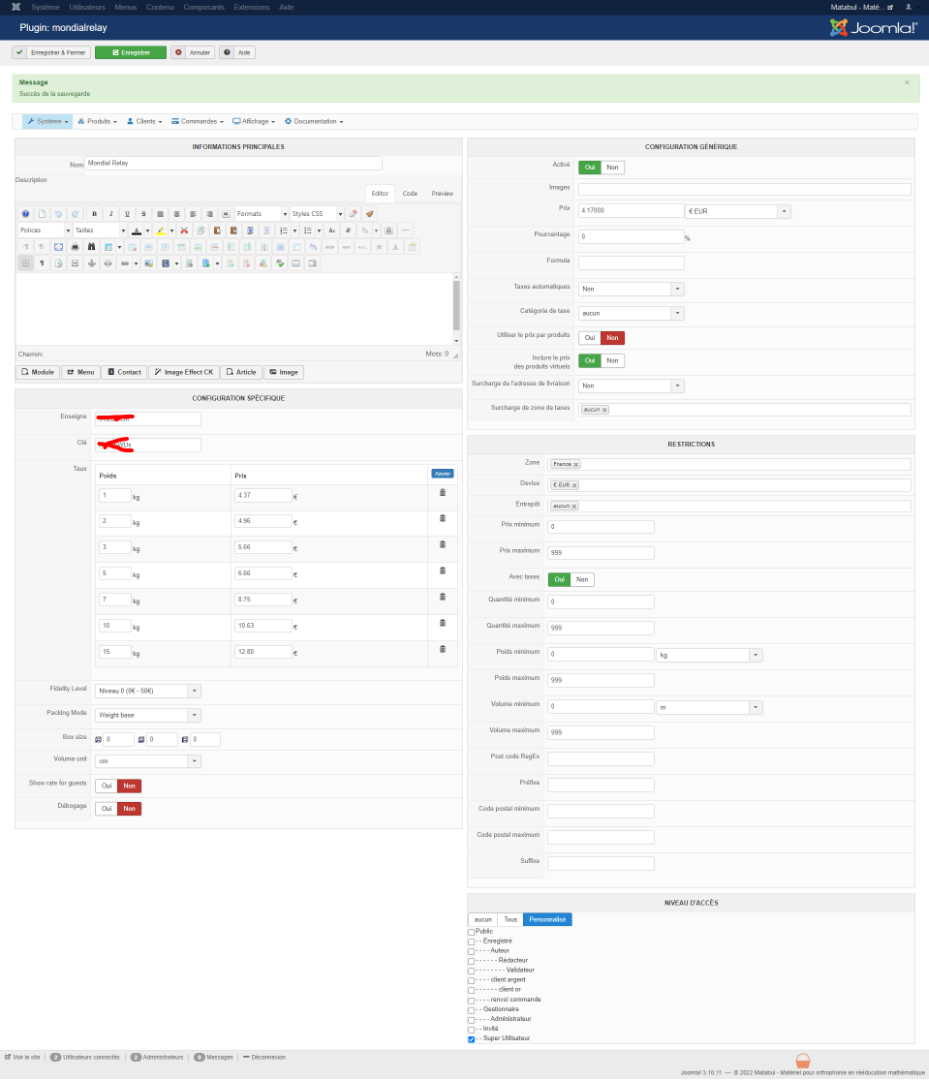This screenshot has height=1080, width=929.
Task: Open the Extensions menu in top bar
Action: tap(251, 7)
